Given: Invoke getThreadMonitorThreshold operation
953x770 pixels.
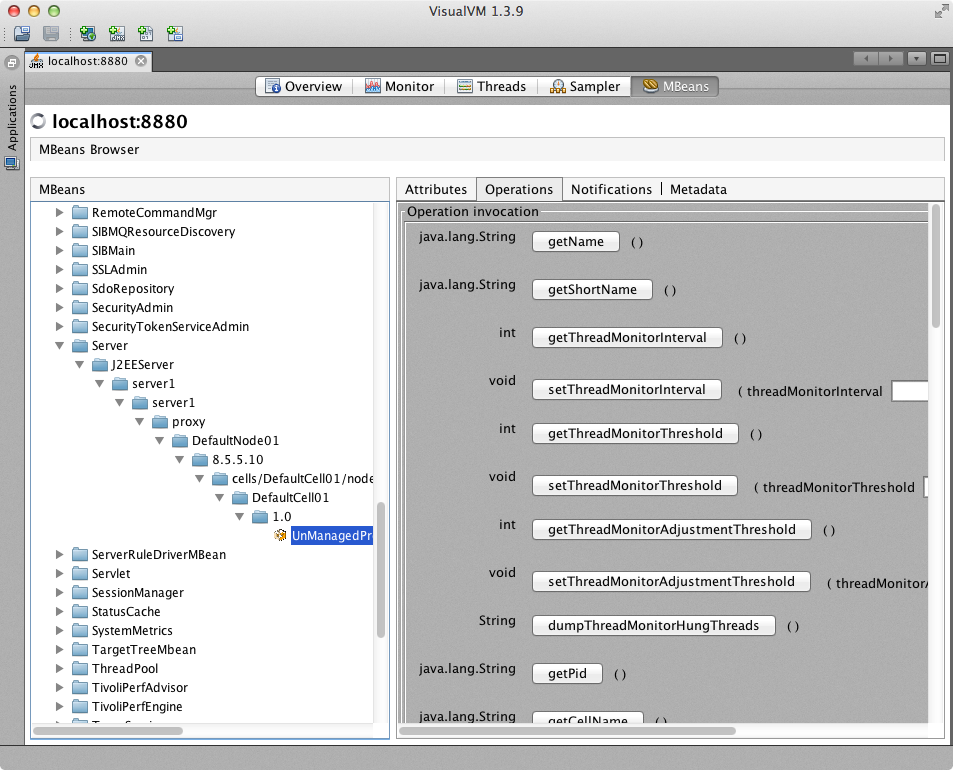Looking at the screenshot, I should 635,433.
